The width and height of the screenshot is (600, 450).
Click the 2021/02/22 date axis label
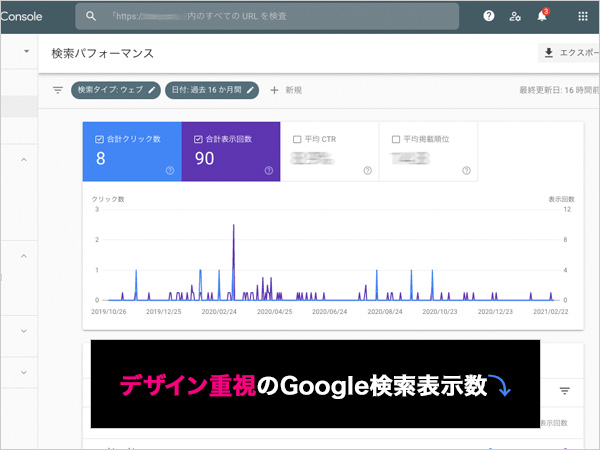[551, 311]
